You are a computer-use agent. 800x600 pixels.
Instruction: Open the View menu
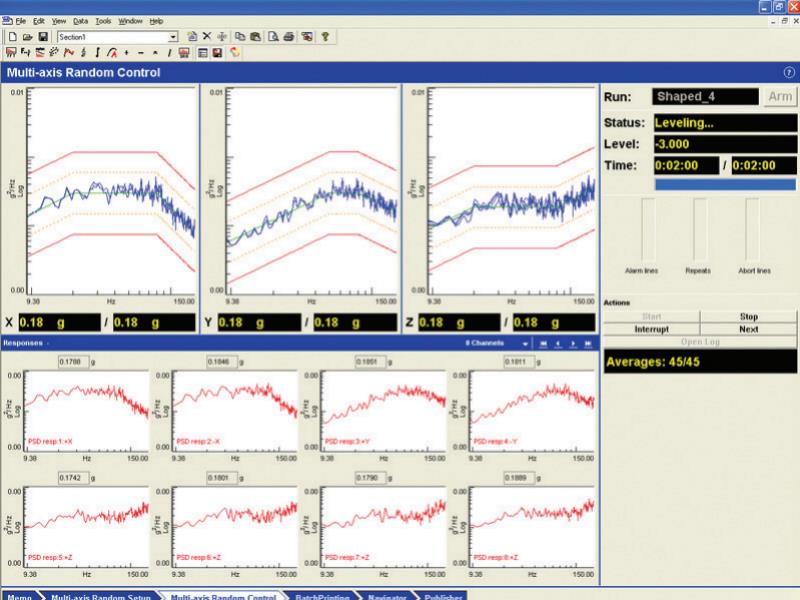pos(59,21)
